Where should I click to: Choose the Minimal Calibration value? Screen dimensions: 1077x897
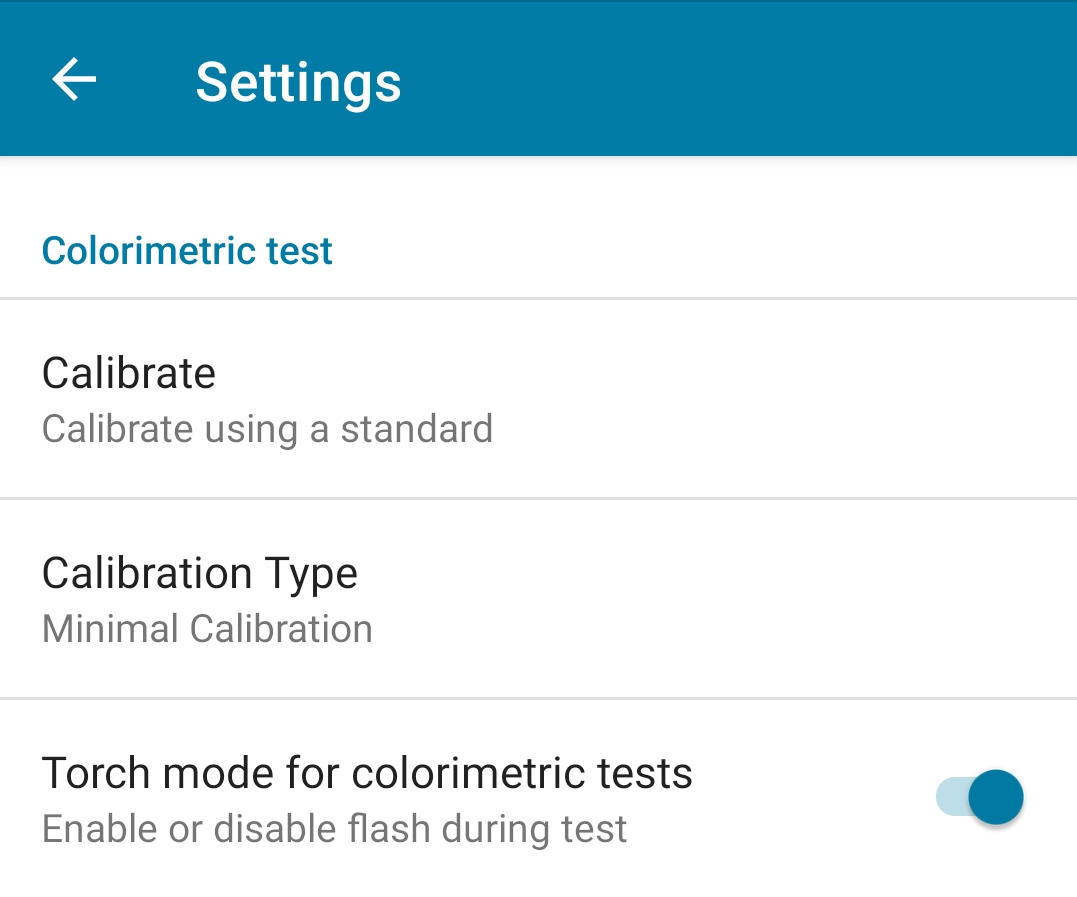pos(207,628)
